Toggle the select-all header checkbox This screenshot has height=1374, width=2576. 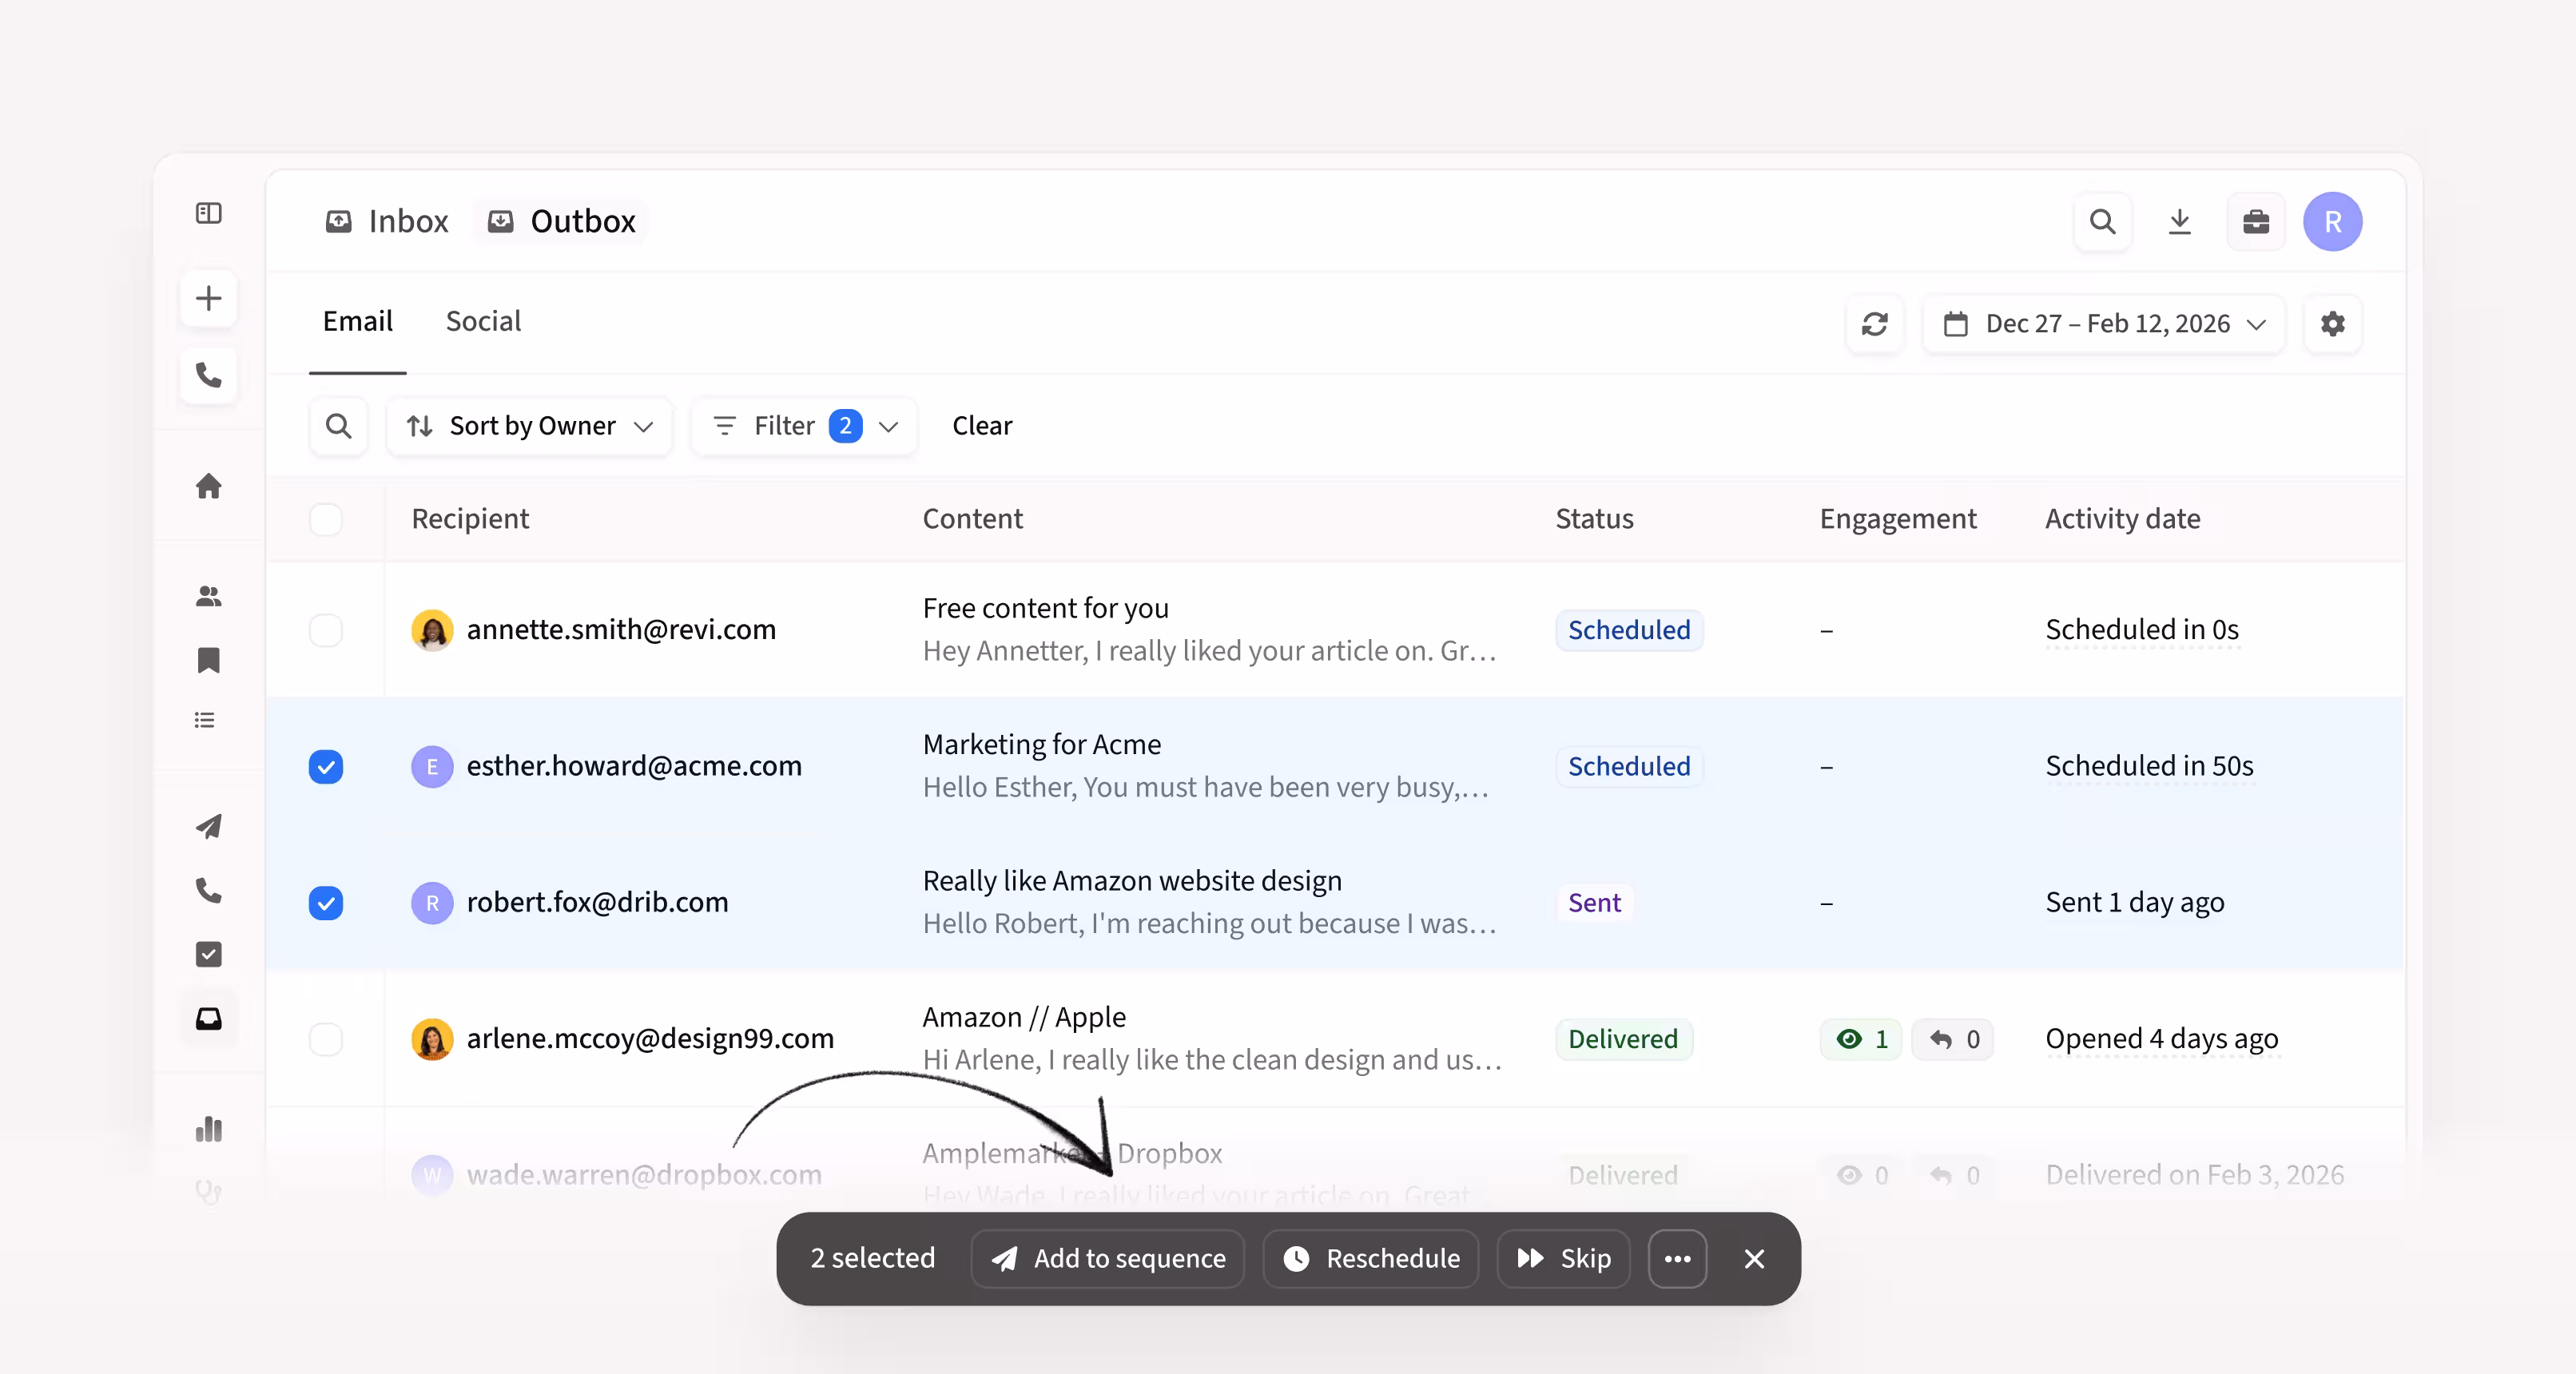[x=326, y=519]
